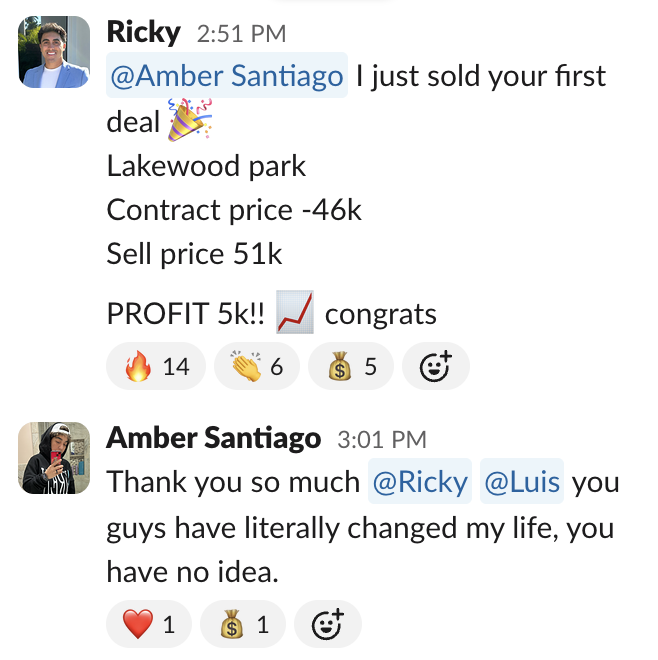Image resolution: width=658 pixels, height=660 pixels.
Task: Toggle the clapping hands reaction
Action: click(x=257, y=366)
